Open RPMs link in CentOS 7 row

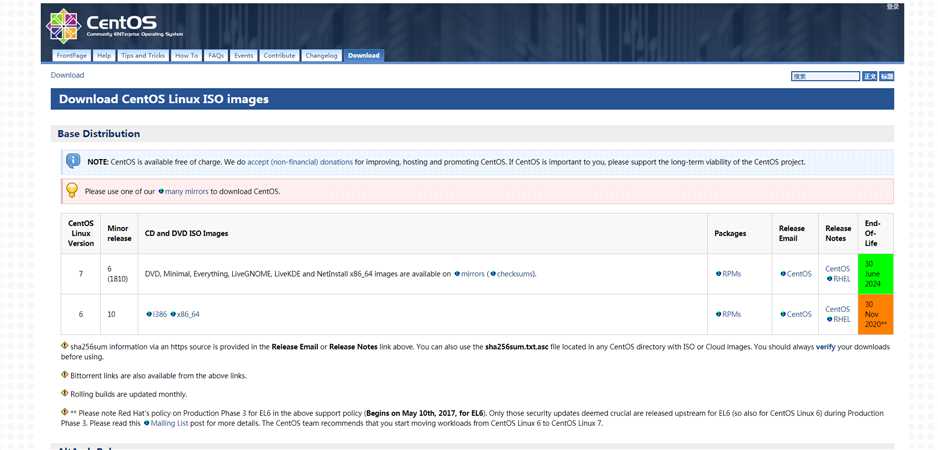coord(732,274)
